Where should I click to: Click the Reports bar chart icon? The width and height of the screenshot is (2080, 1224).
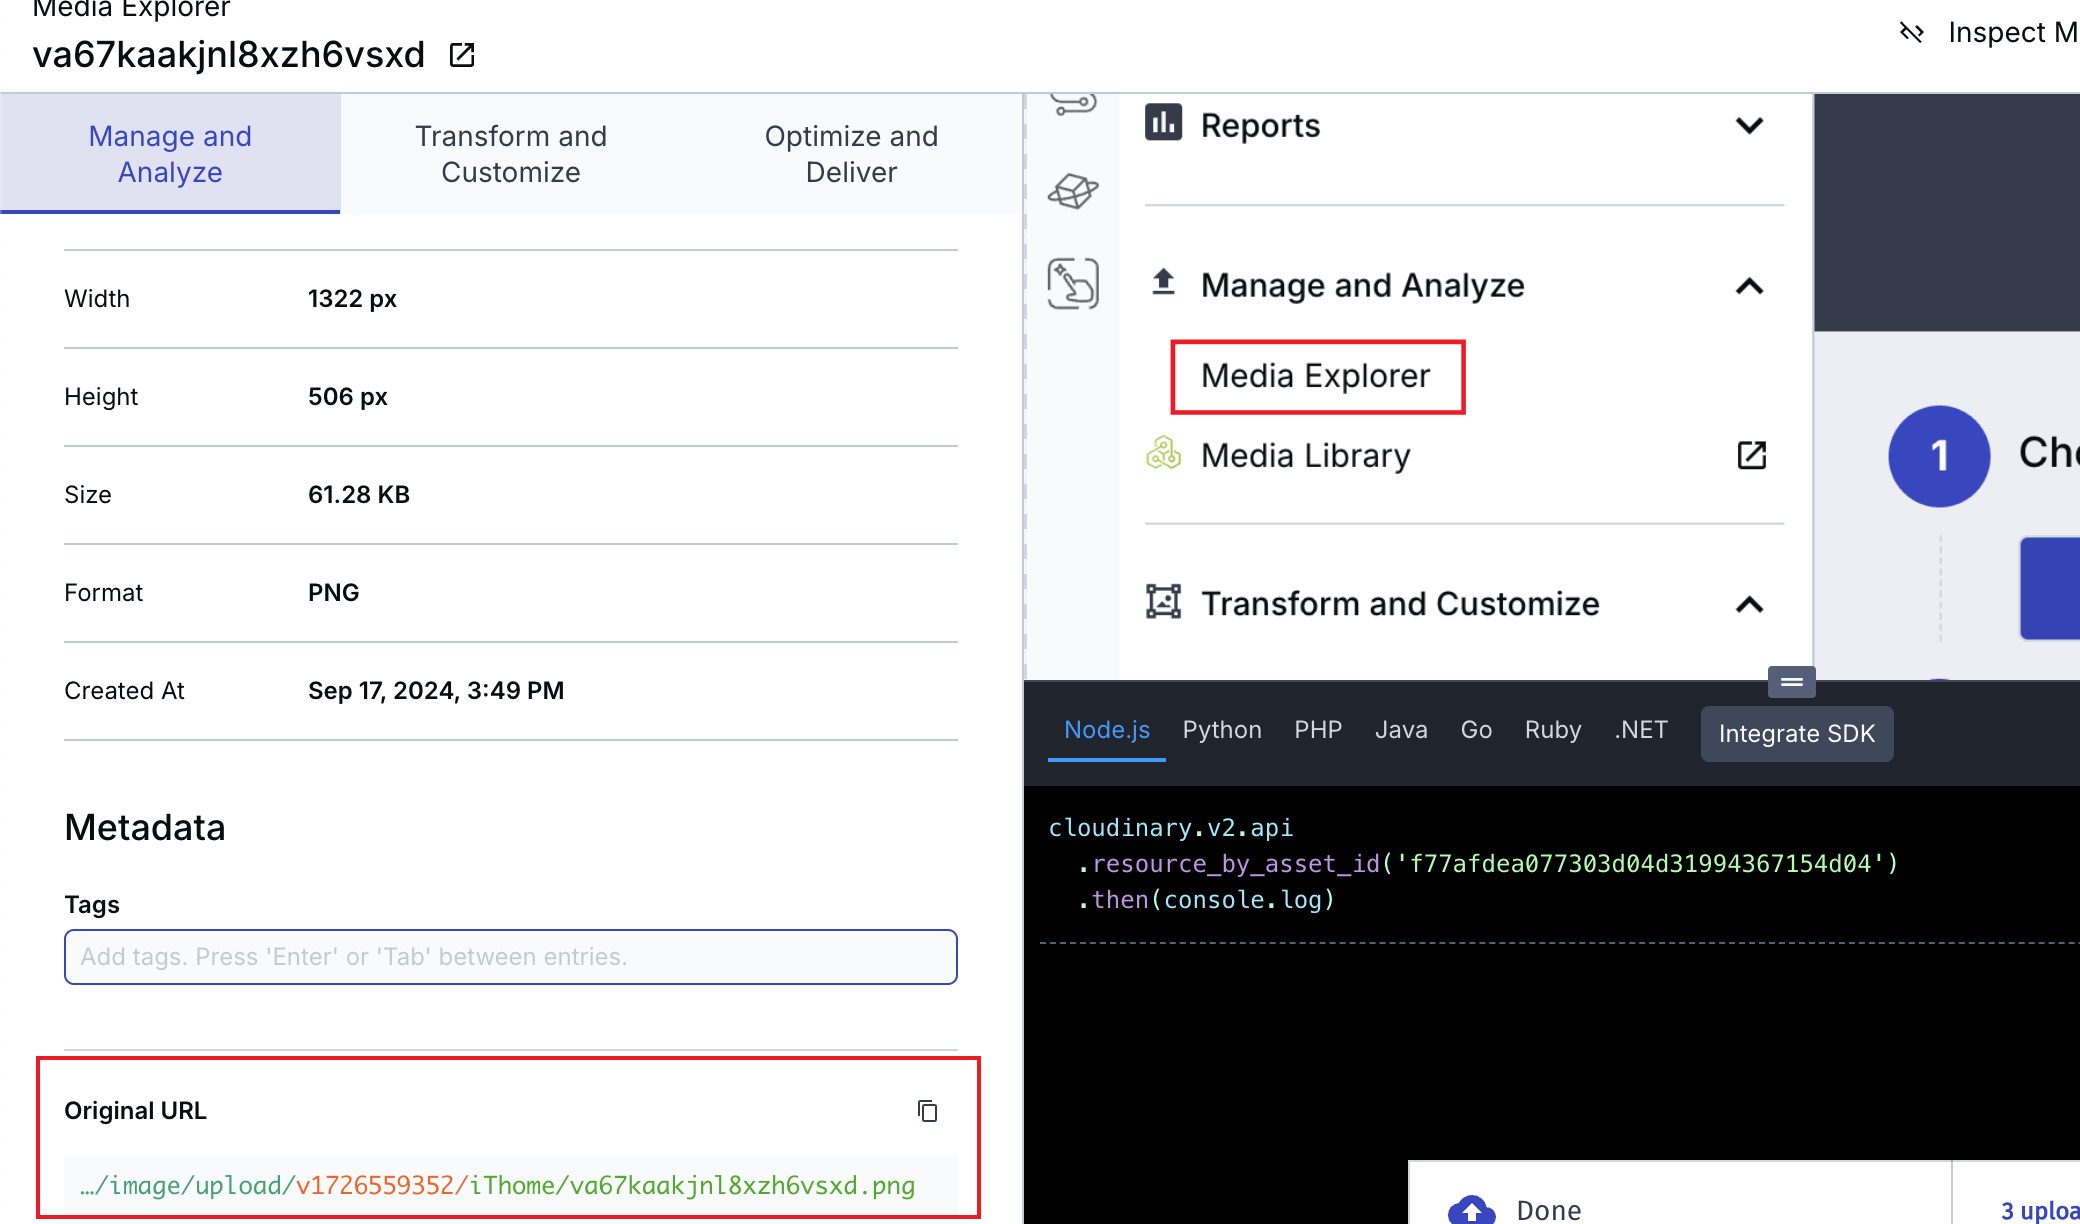(x=1163, y=124)
